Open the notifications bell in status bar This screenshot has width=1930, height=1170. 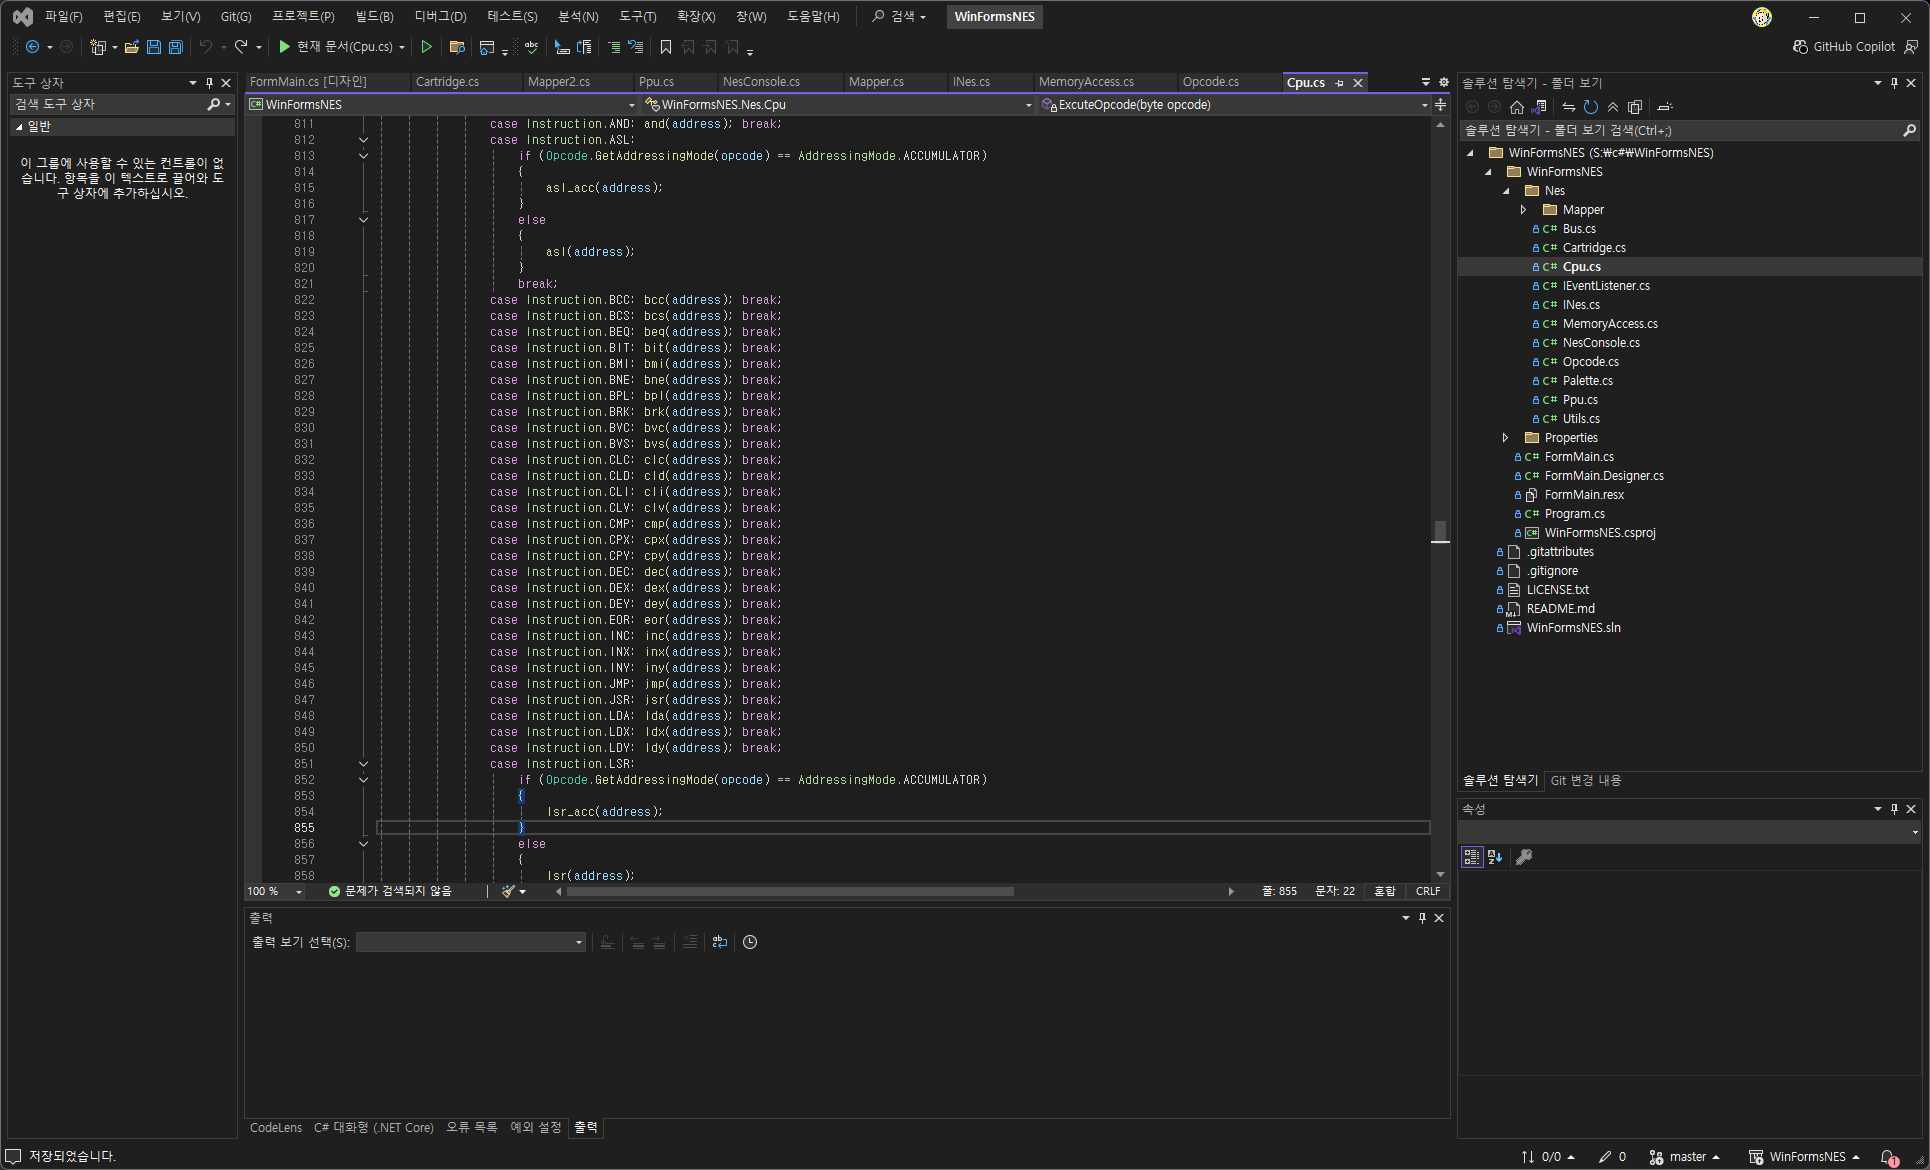pyautogui.click(x=1888, y=1157)
